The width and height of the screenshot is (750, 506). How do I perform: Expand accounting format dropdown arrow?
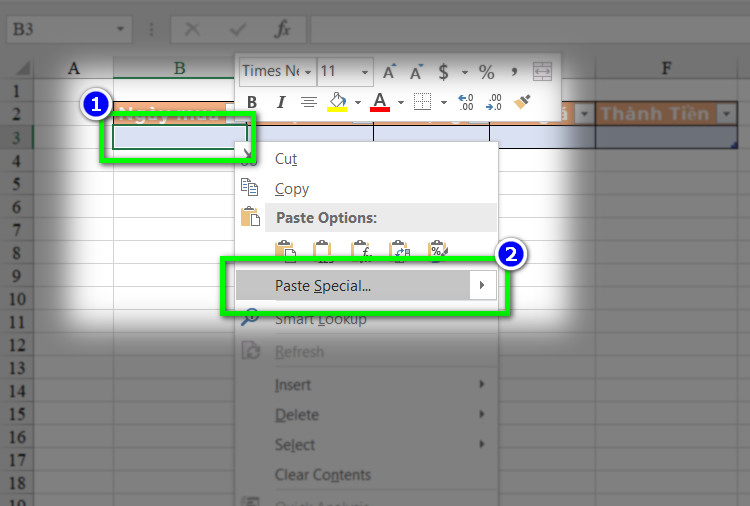464,73
